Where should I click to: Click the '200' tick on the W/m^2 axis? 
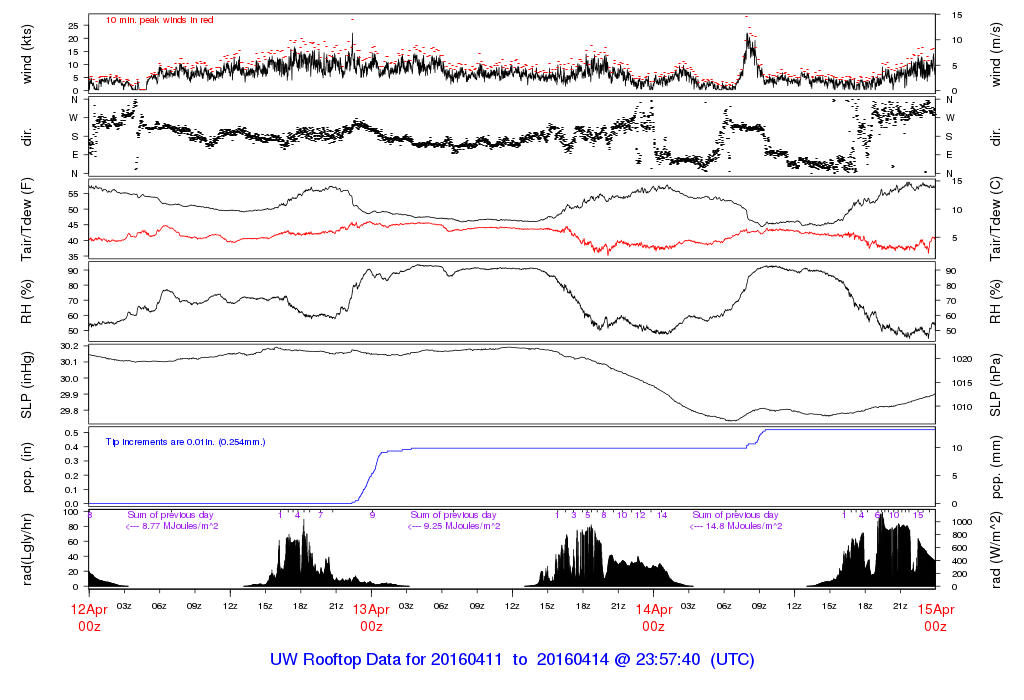(x=959, y=574)
